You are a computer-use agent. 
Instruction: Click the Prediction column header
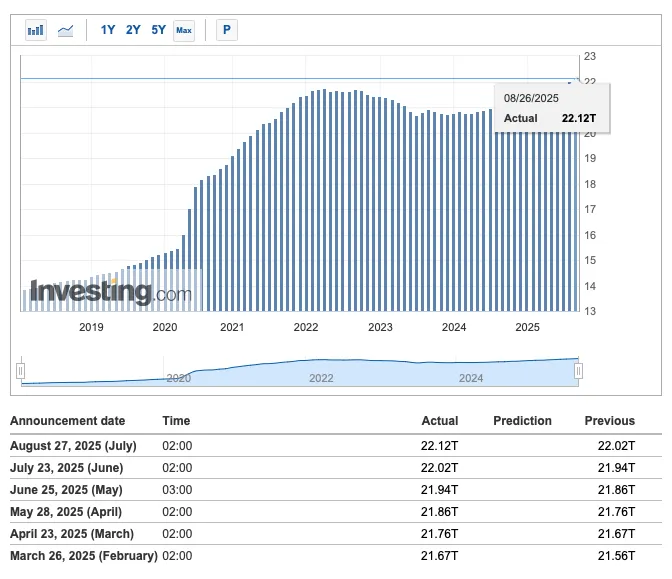[x=522, y=421]
